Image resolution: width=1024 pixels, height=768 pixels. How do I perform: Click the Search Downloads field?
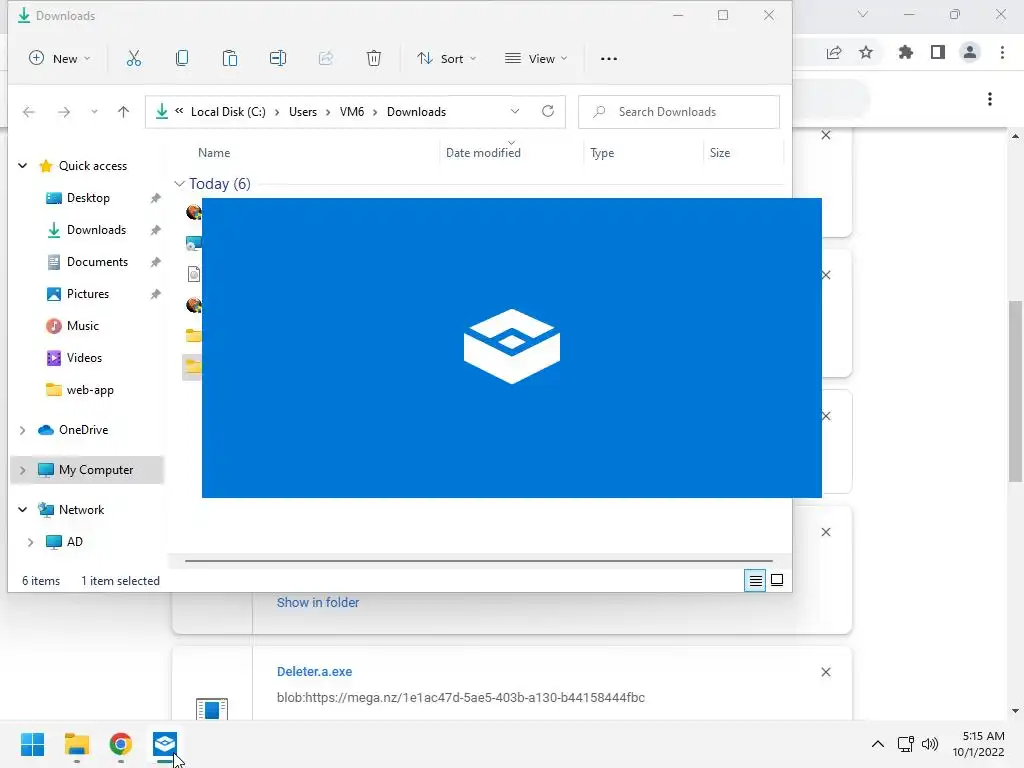679,112
